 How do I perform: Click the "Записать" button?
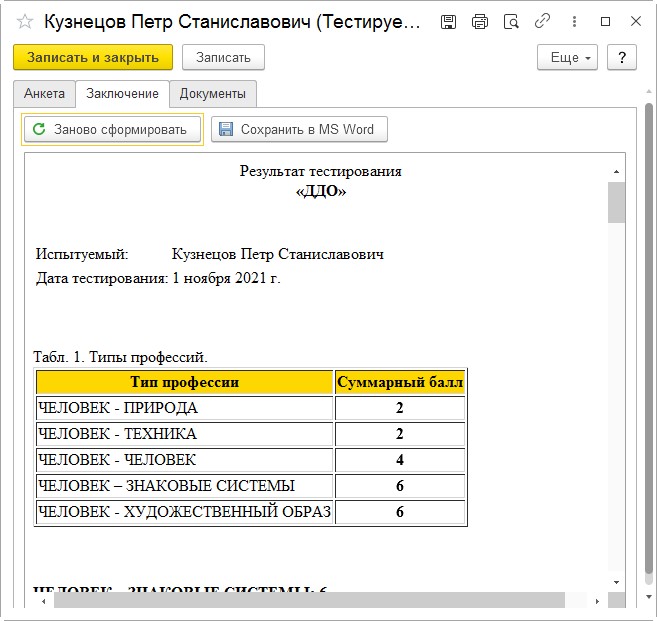pyautogui.click(x=223, y=58)
